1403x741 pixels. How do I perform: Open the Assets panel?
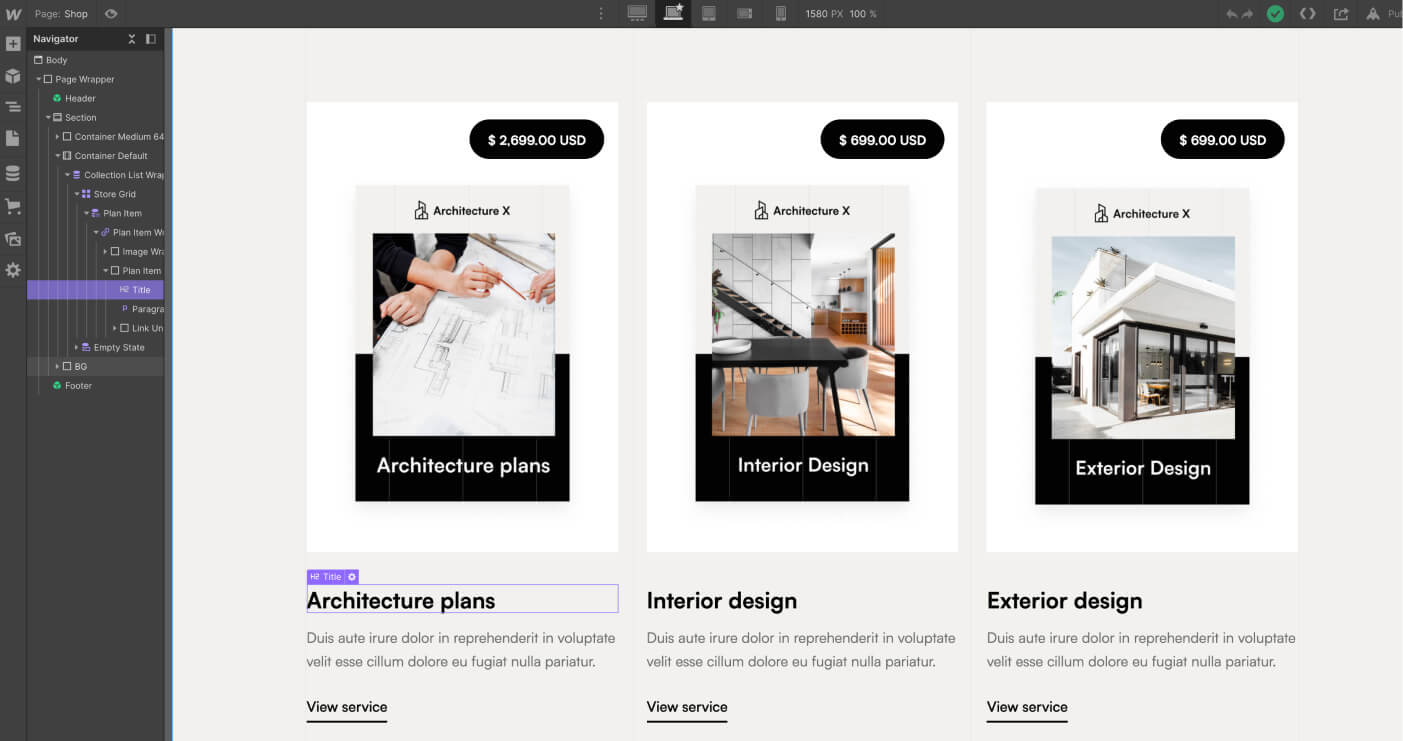point(13,239)
